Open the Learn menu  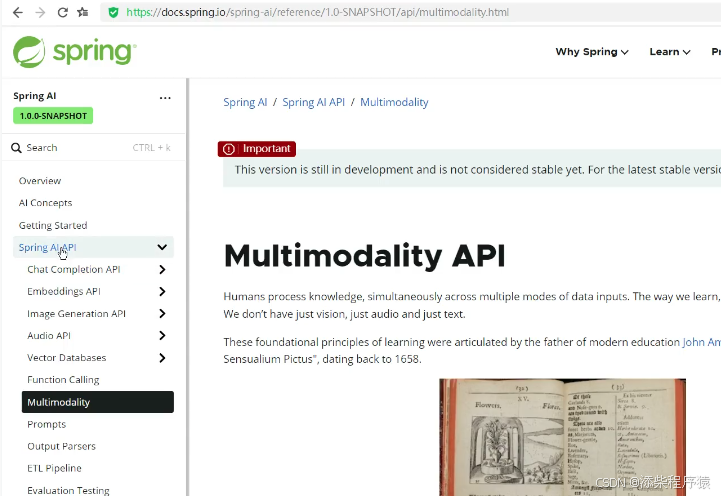click(x=670, y=52)
